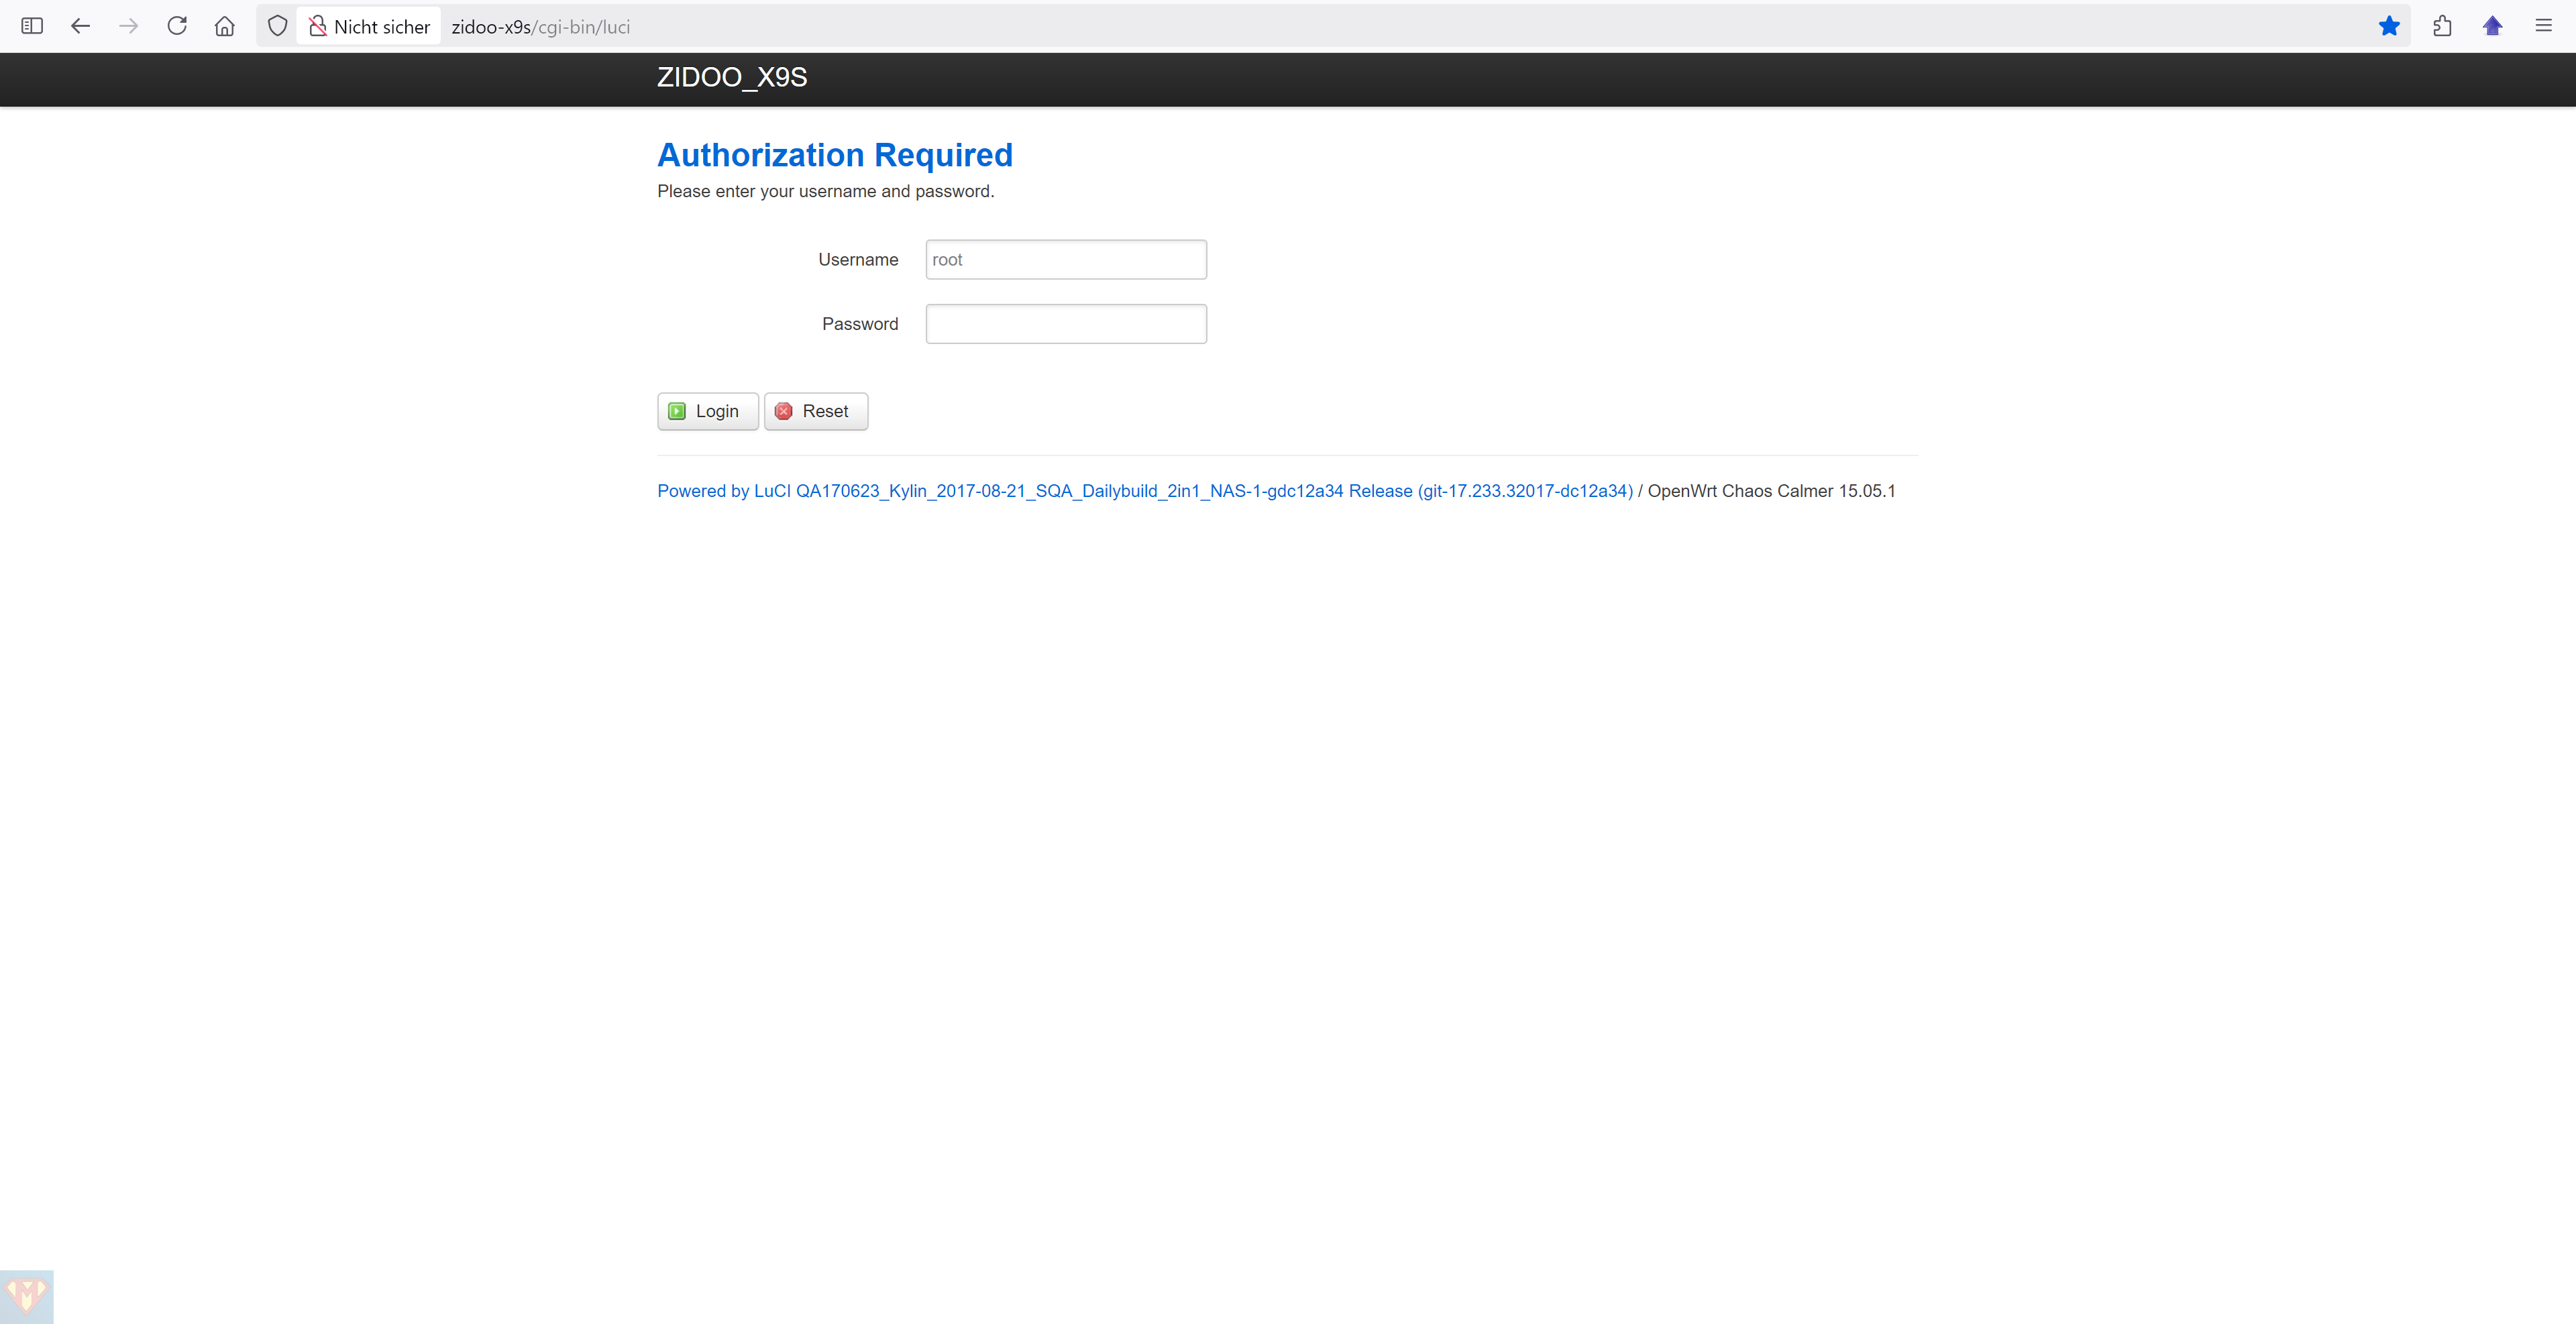Go forward one page
The image size is (2576, 1324).
point(129,26)
